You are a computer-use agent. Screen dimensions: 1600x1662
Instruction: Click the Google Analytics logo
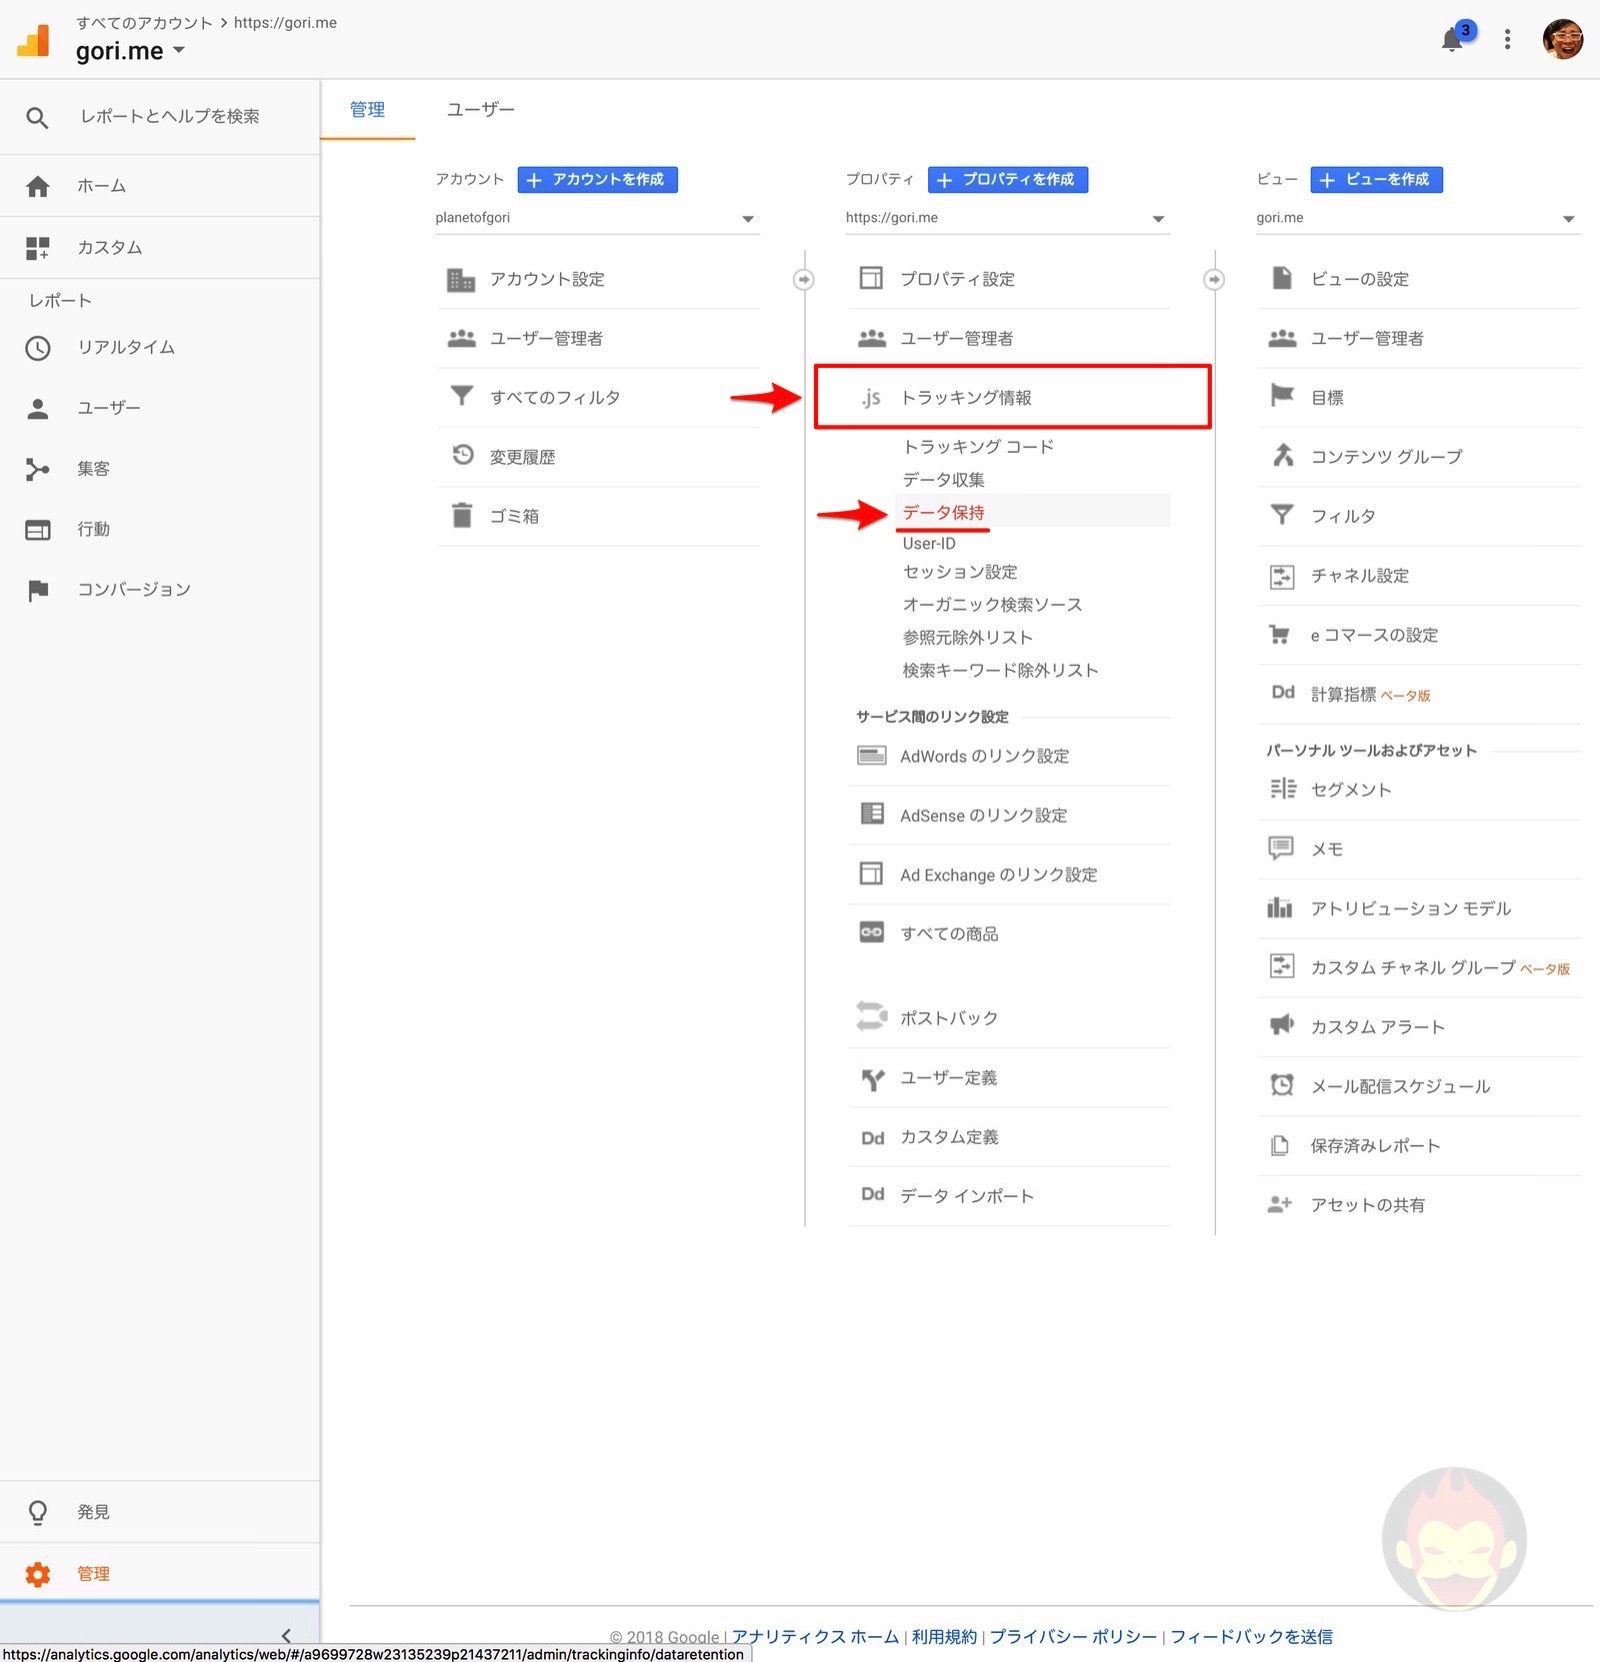[x=33, y=40]
